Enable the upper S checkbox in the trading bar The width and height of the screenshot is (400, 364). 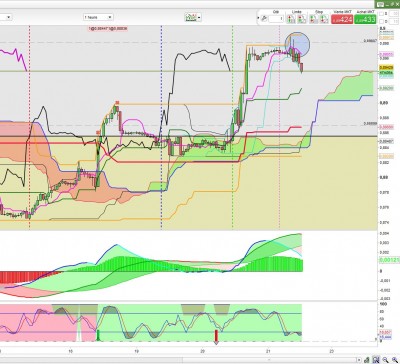click(x=381, y=14)
